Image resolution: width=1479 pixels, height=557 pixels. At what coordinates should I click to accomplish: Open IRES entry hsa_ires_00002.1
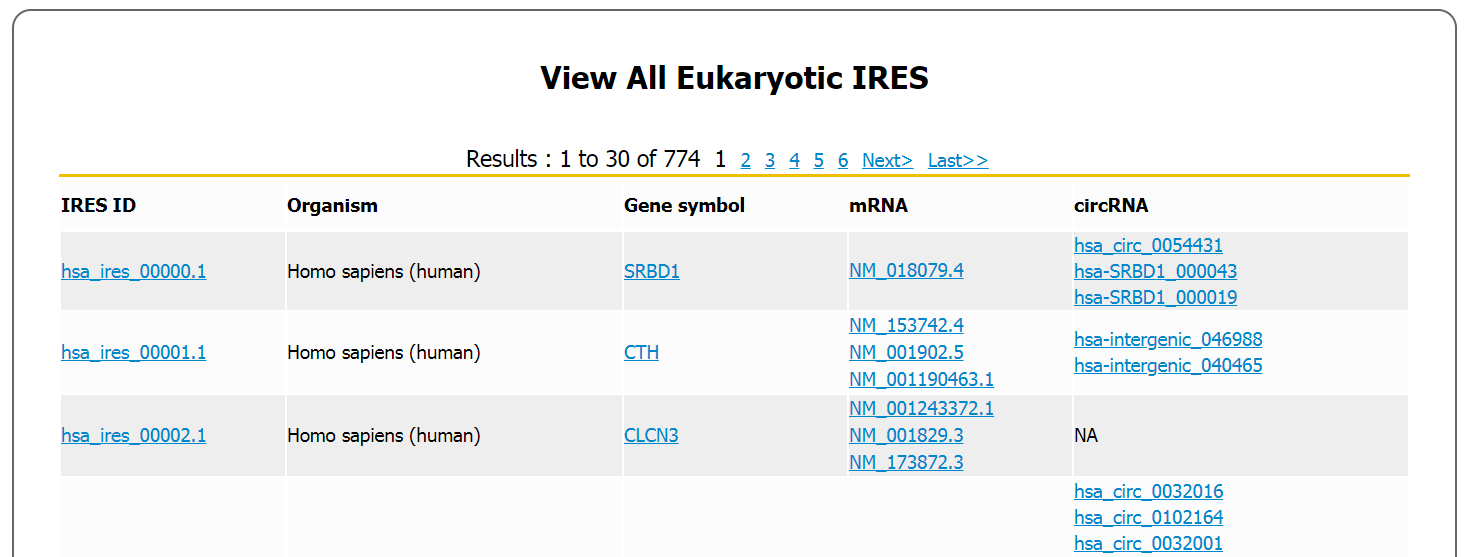134,436
